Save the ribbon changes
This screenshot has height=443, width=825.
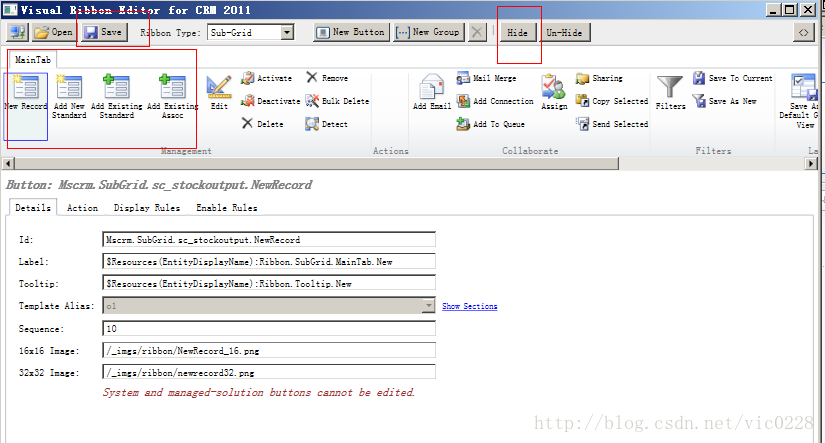pos(104,33)
